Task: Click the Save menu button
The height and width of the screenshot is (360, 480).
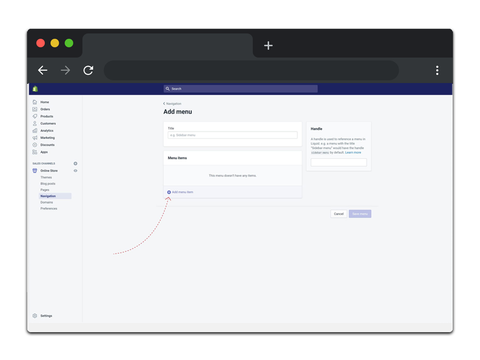Action: click(x=360, y=214)
